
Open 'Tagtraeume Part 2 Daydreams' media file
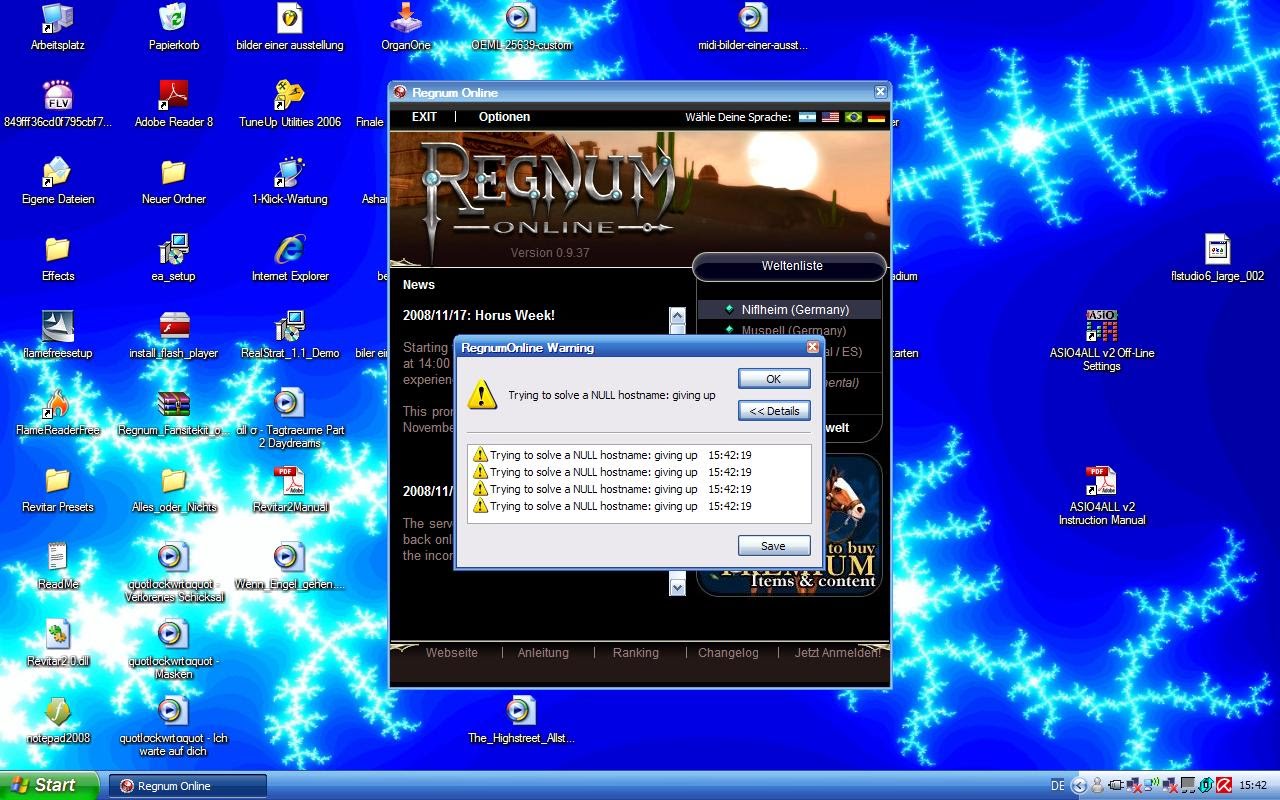[290, 418]
